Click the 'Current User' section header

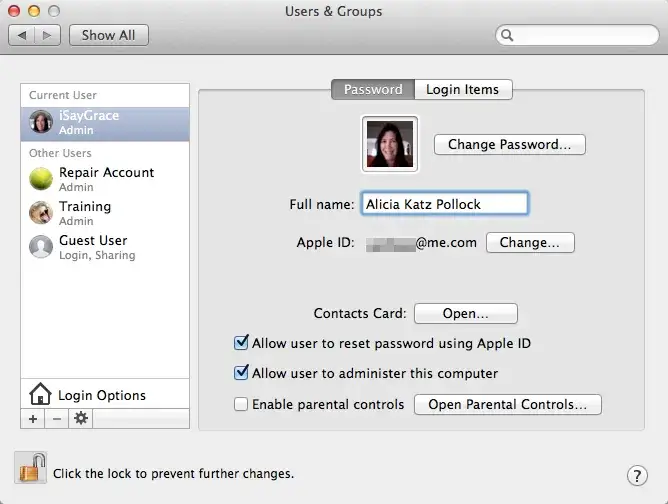63,95
